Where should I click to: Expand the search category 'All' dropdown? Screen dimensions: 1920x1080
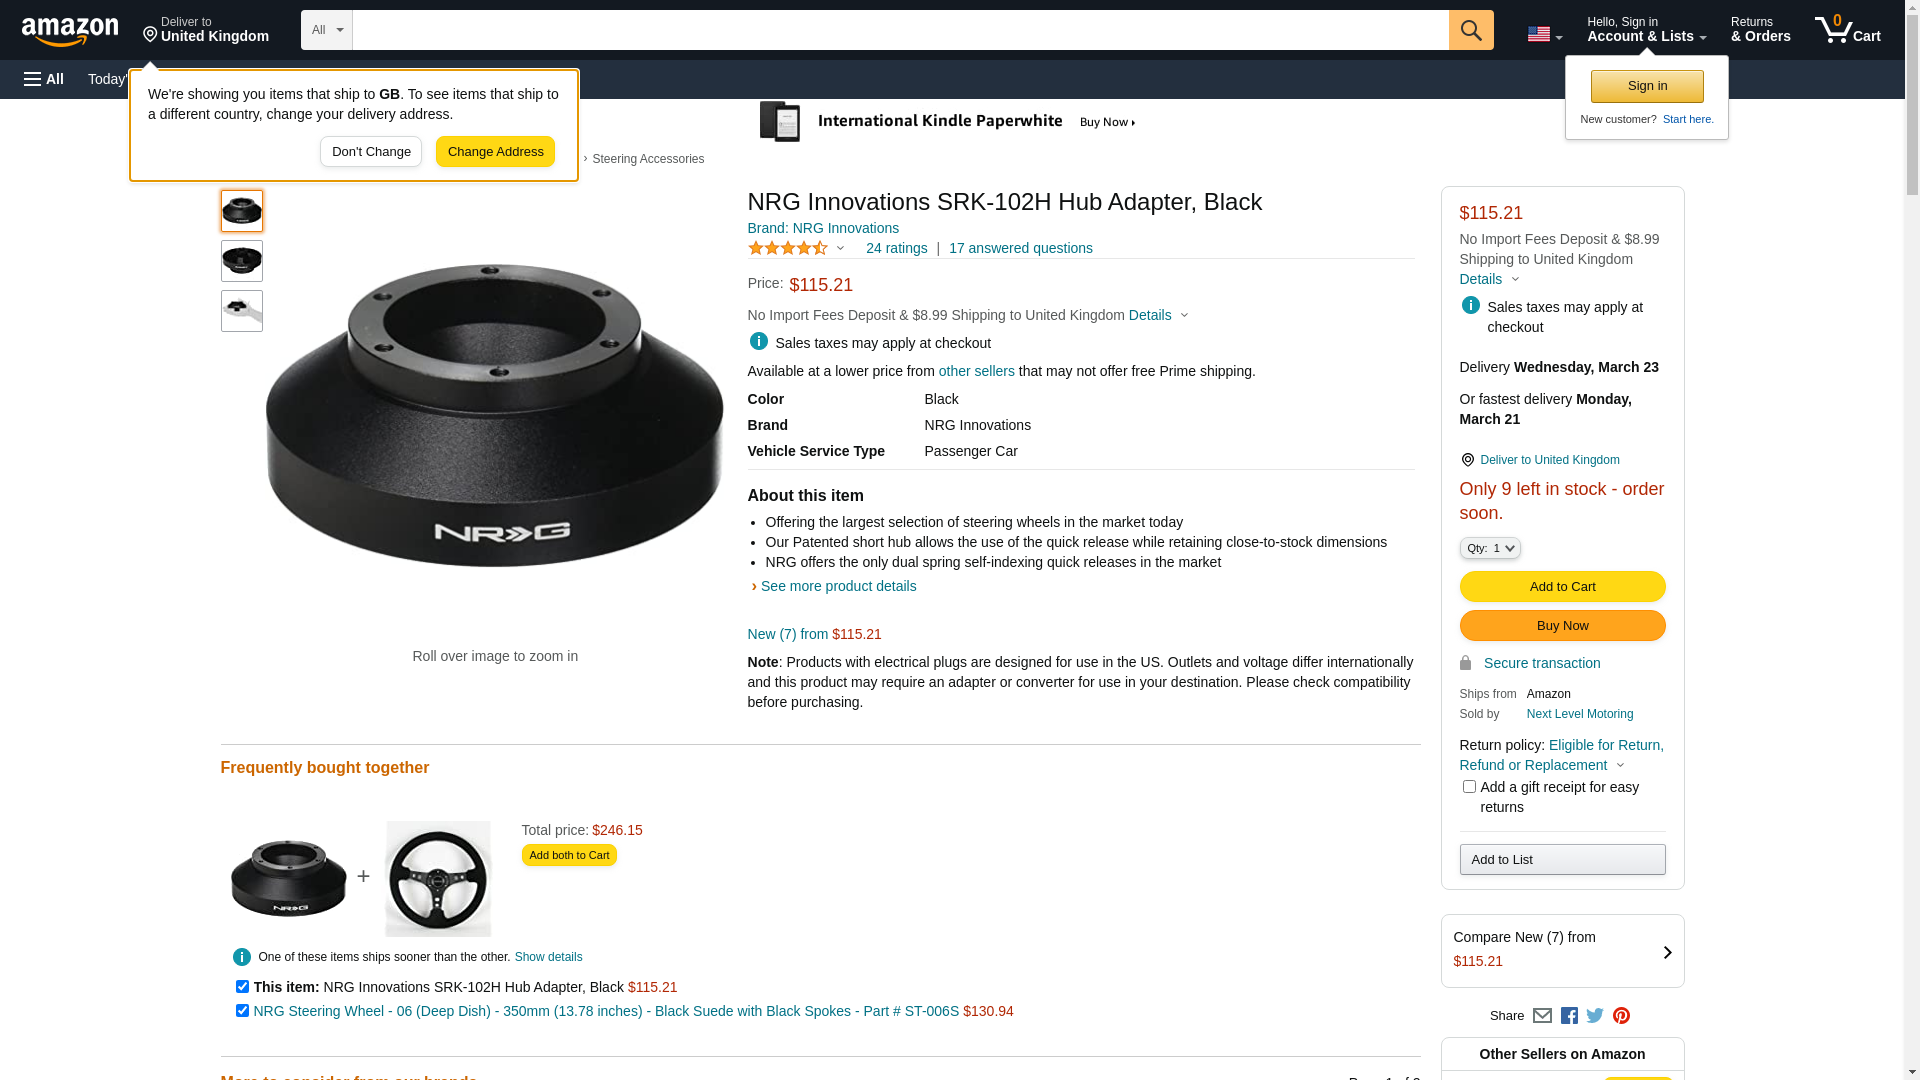pos(326,30)
